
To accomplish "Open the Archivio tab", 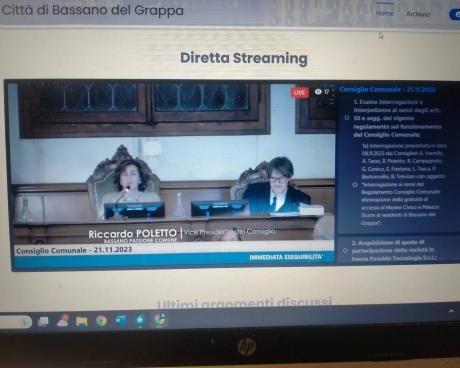I will (x=418, y=14).
